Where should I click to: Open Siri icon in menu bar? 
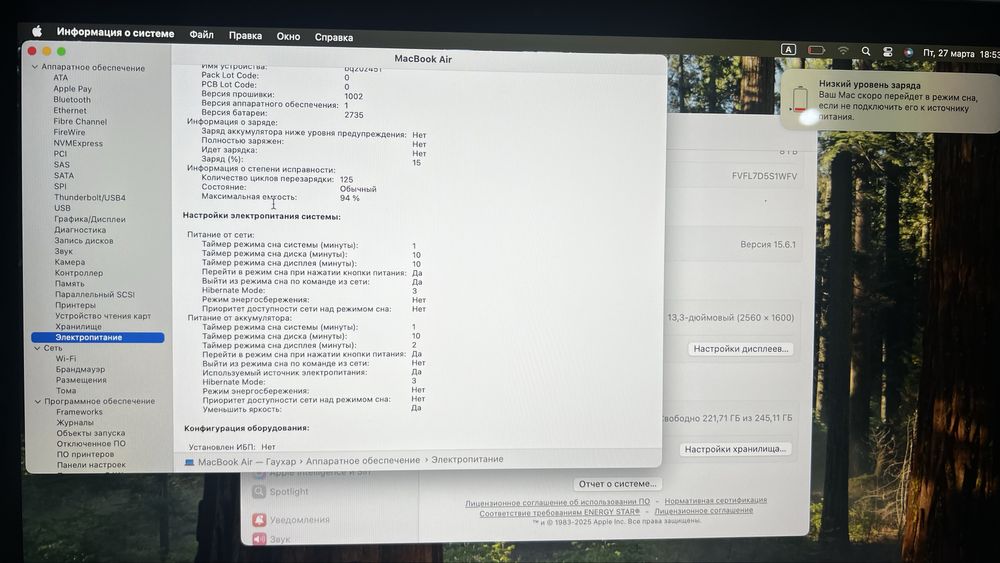pos(908,52)
